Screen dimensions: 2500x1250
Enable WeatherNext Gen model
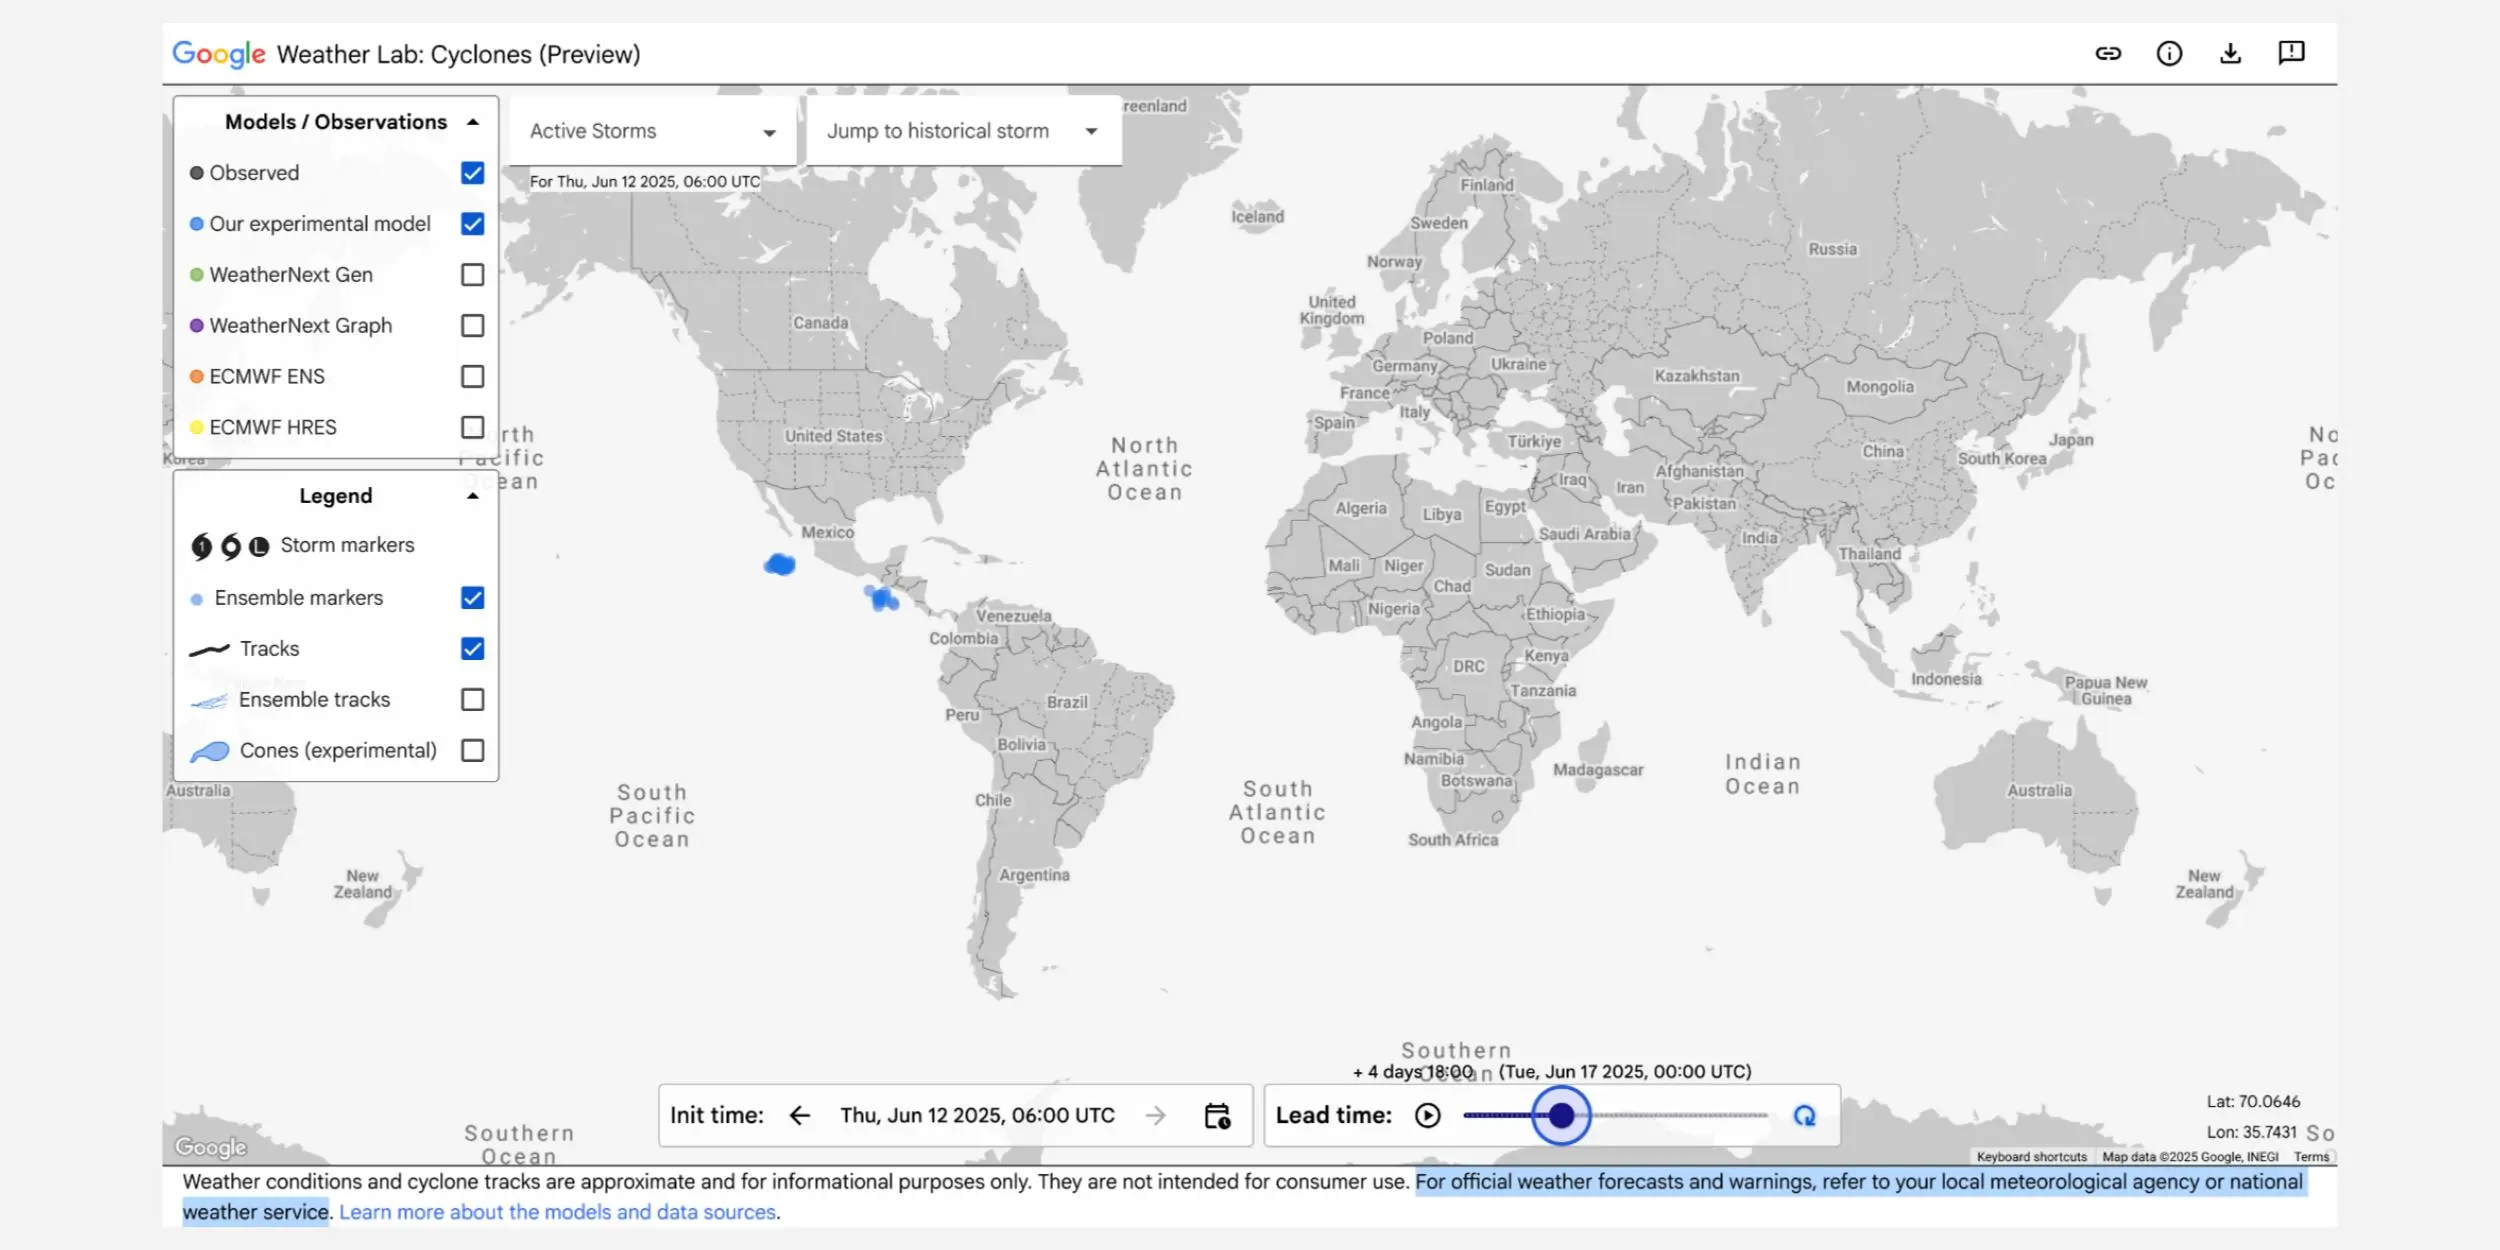click(471, 274)
